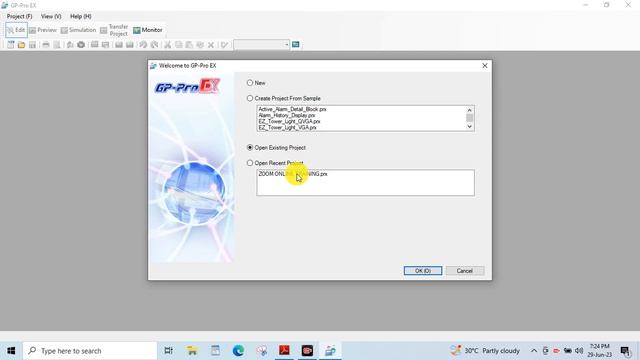Open the Project (F) menu
Viewport: 640px width, 360px height.
19,16
